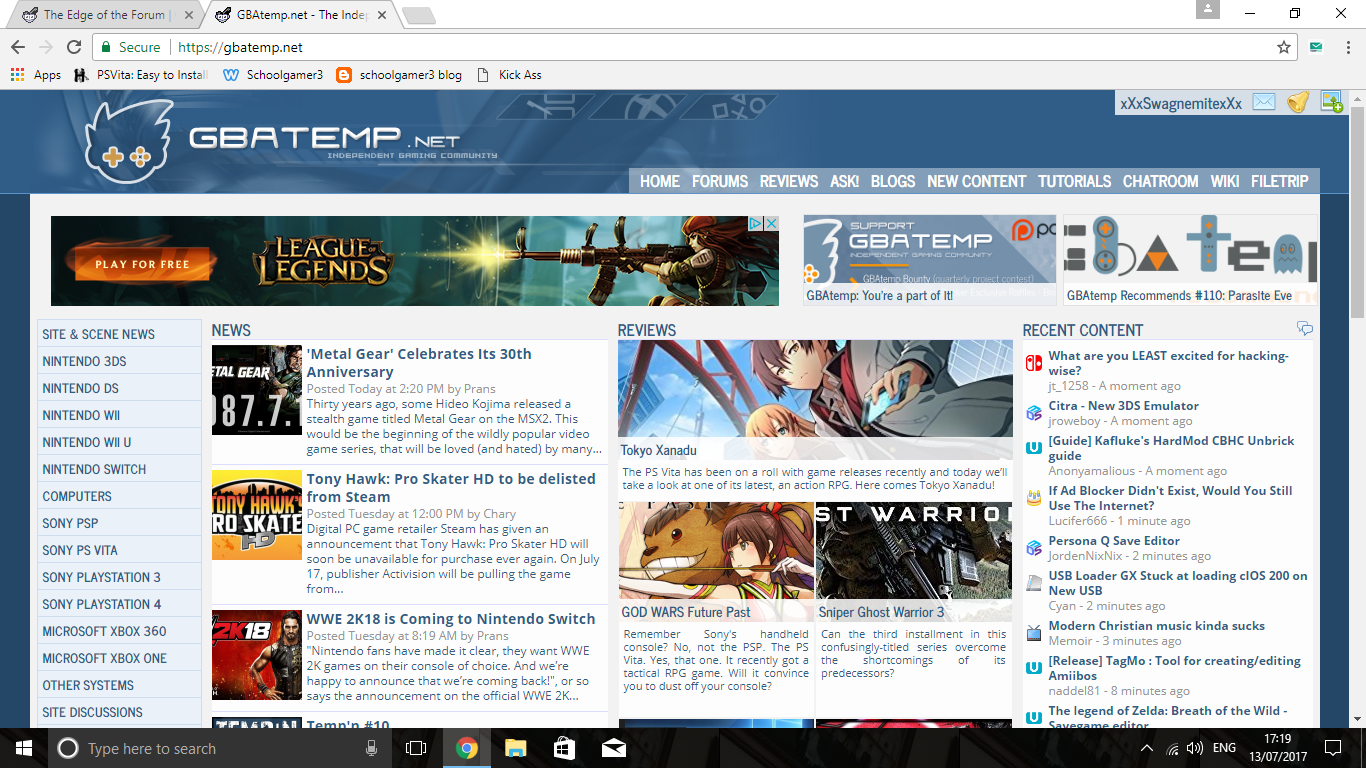Click the cake icon beside the Ad Blocker thread

click(x=1034, y=498)
